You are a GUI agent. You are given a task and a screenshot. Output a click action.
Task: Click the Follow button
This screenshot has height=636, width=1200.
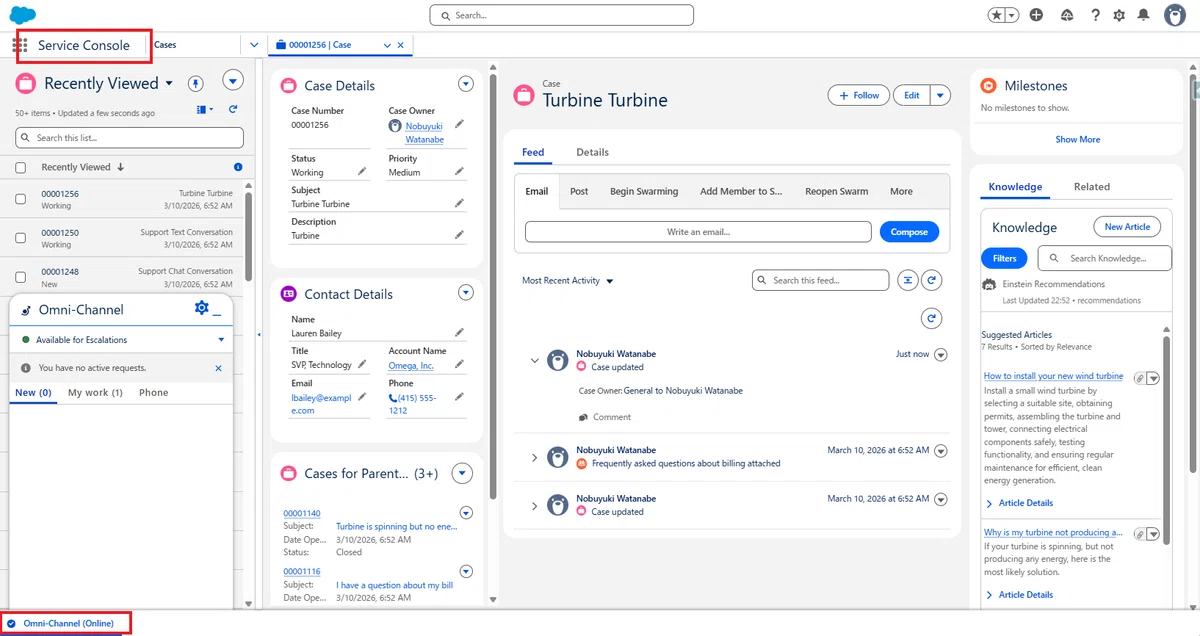[x=859, y=95]
